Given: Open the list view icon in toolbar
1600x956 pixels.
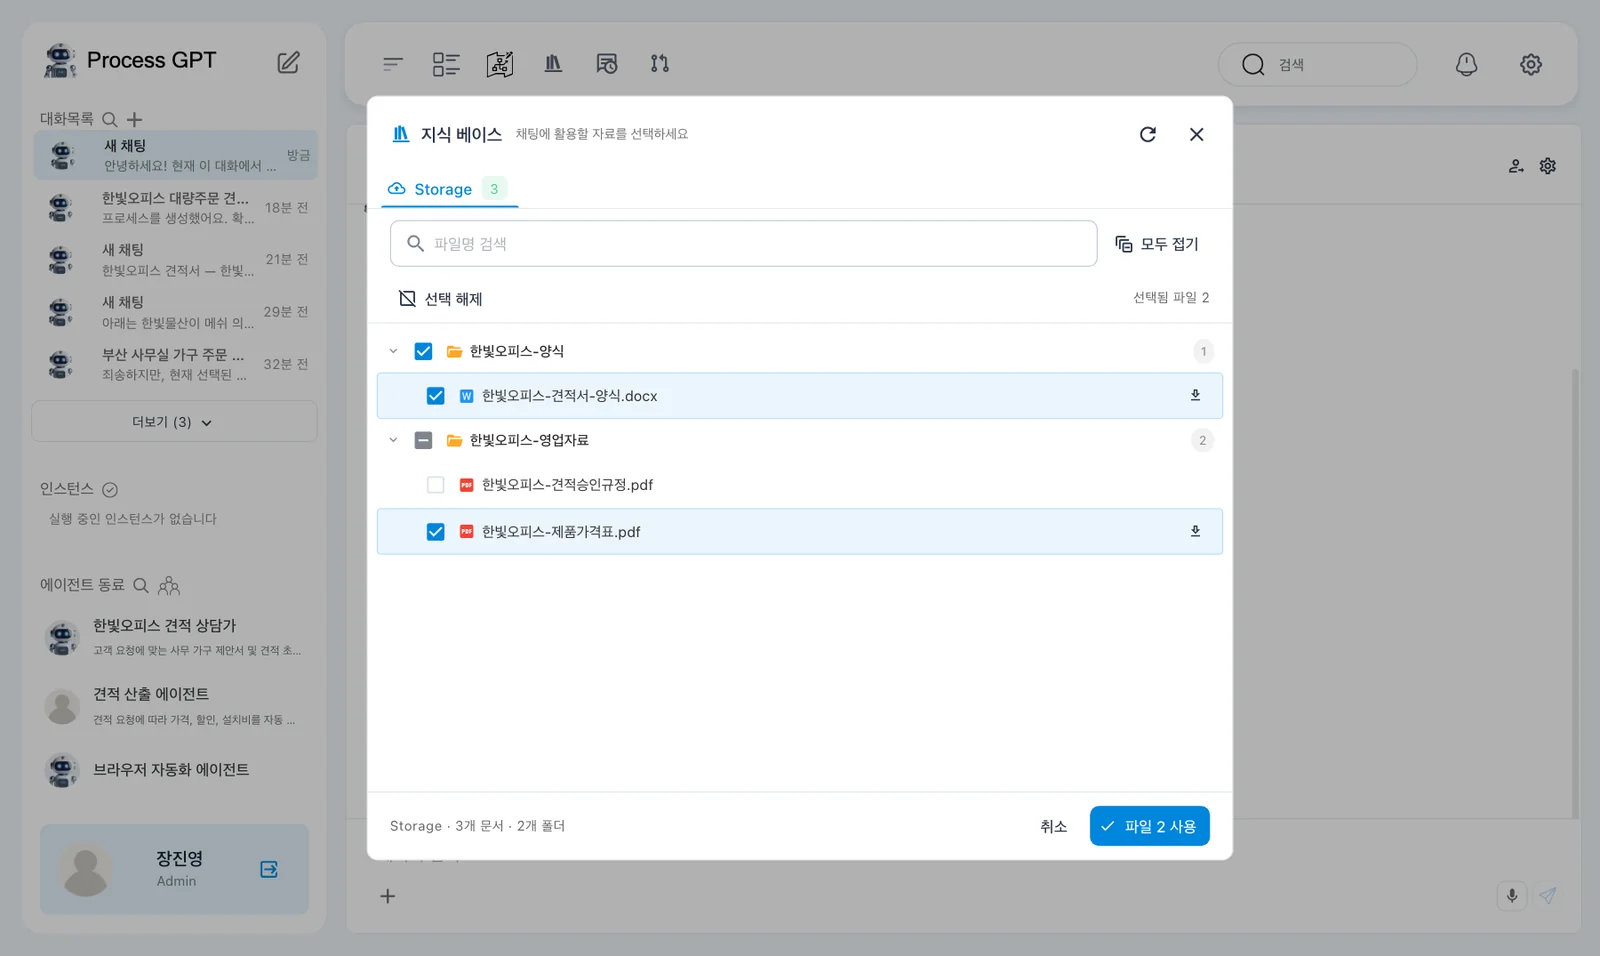Looking at the screenshot, I should pos(446,64).
